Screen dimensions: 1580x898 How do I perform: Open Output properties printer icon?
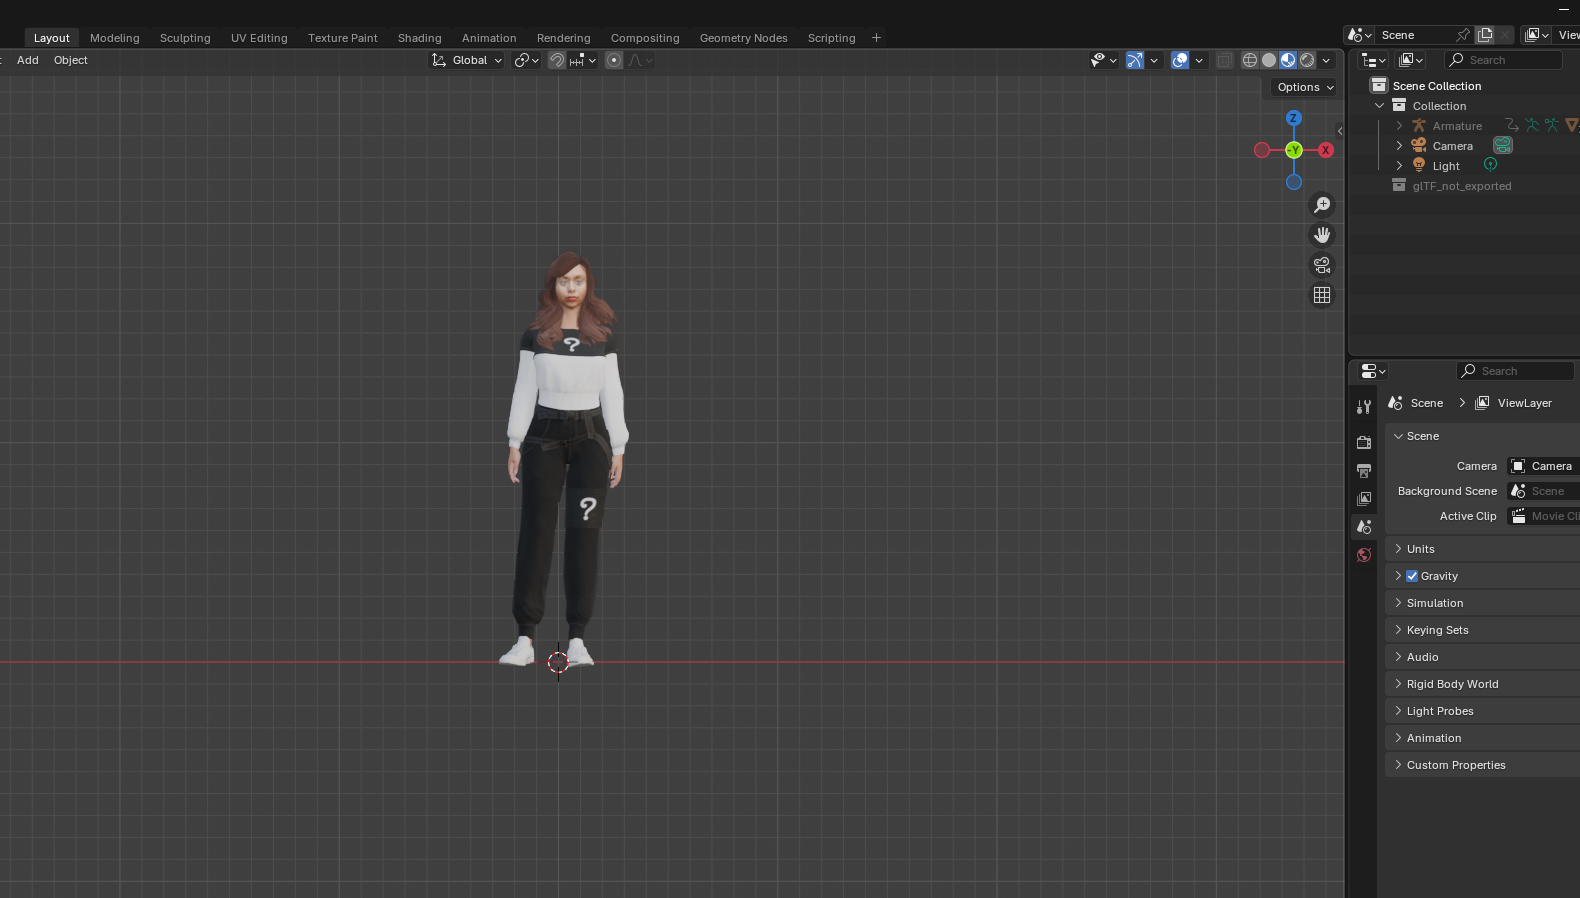(x=1364, y=471)
